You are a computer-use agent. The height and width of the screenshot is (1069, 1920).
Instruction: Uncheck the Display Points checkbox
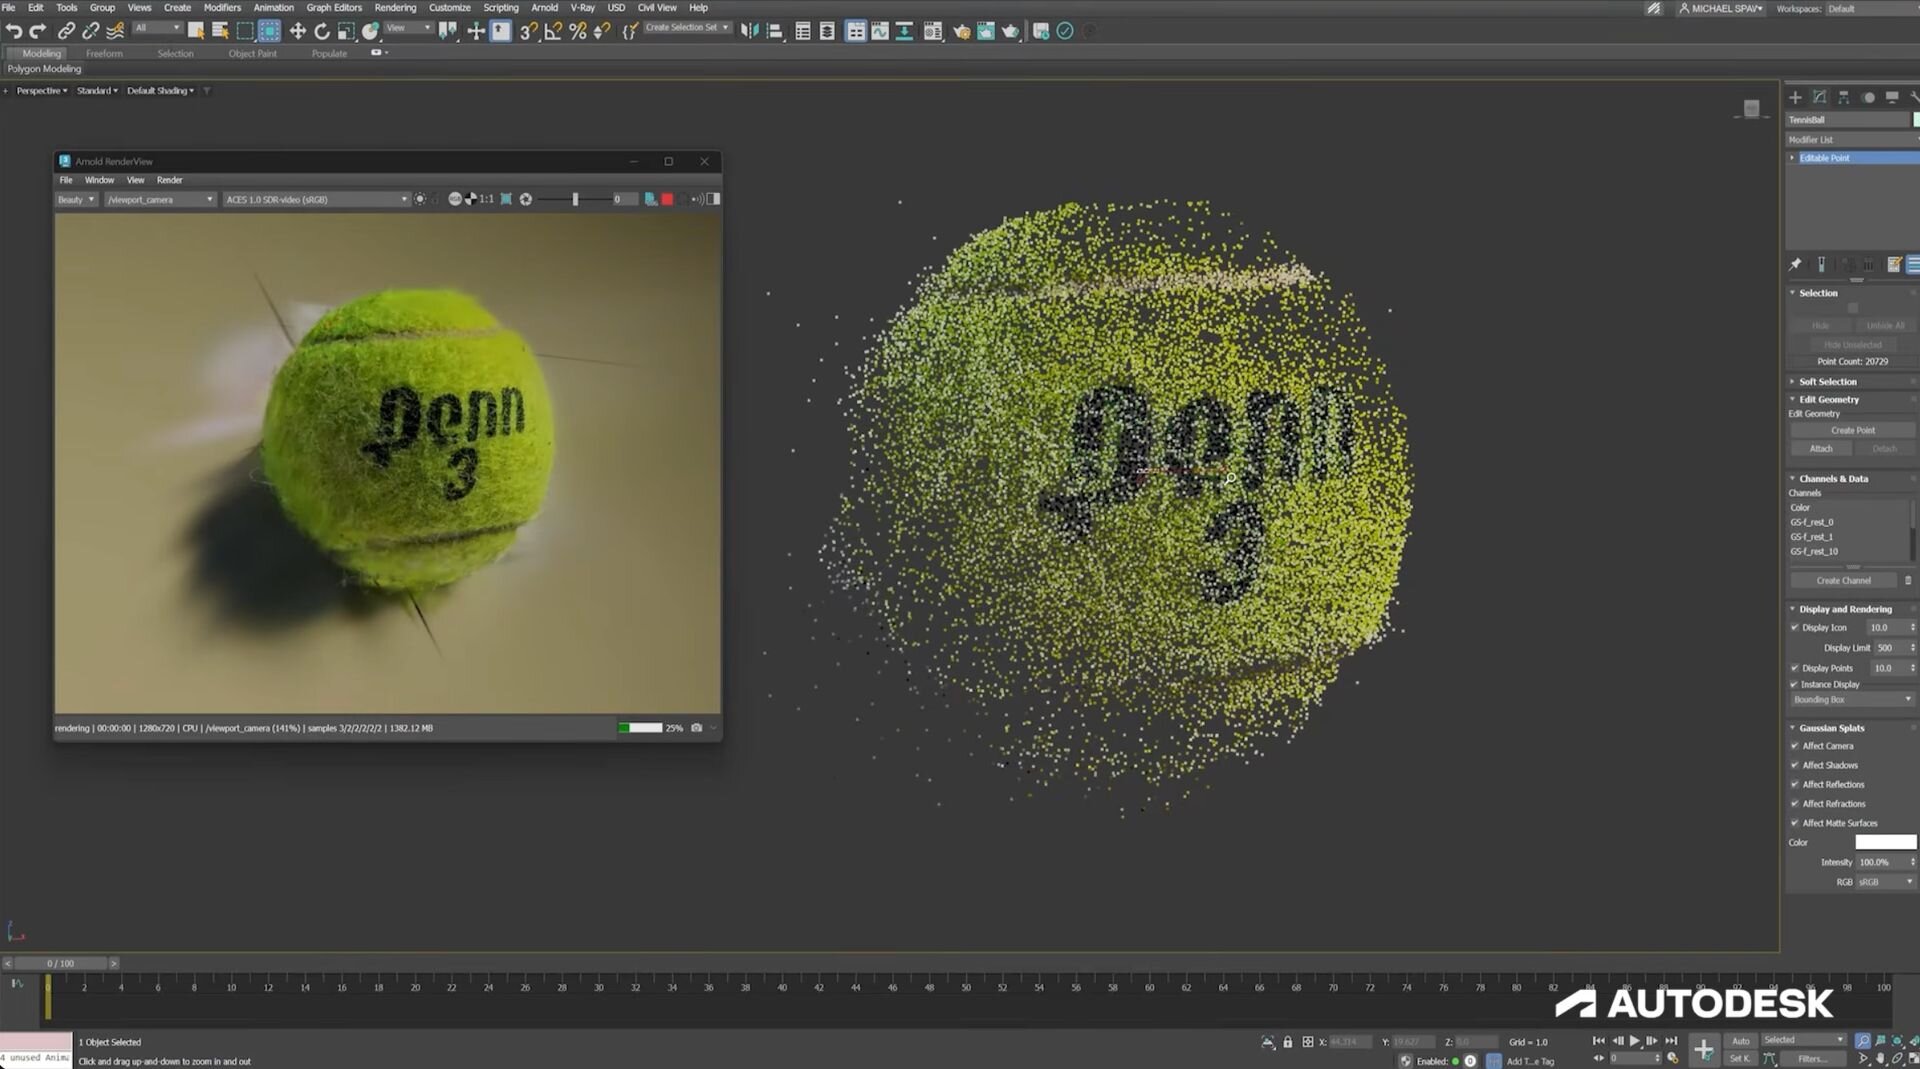pos(1795,668)
